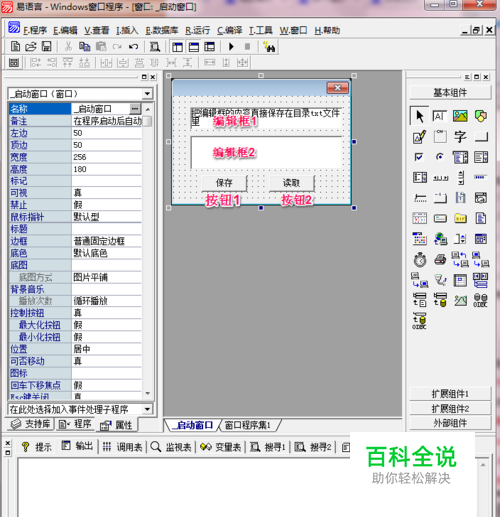Click the ellipsis button in 名称 property
Screen dimensions: 500x517
click(x=135, y=109)
